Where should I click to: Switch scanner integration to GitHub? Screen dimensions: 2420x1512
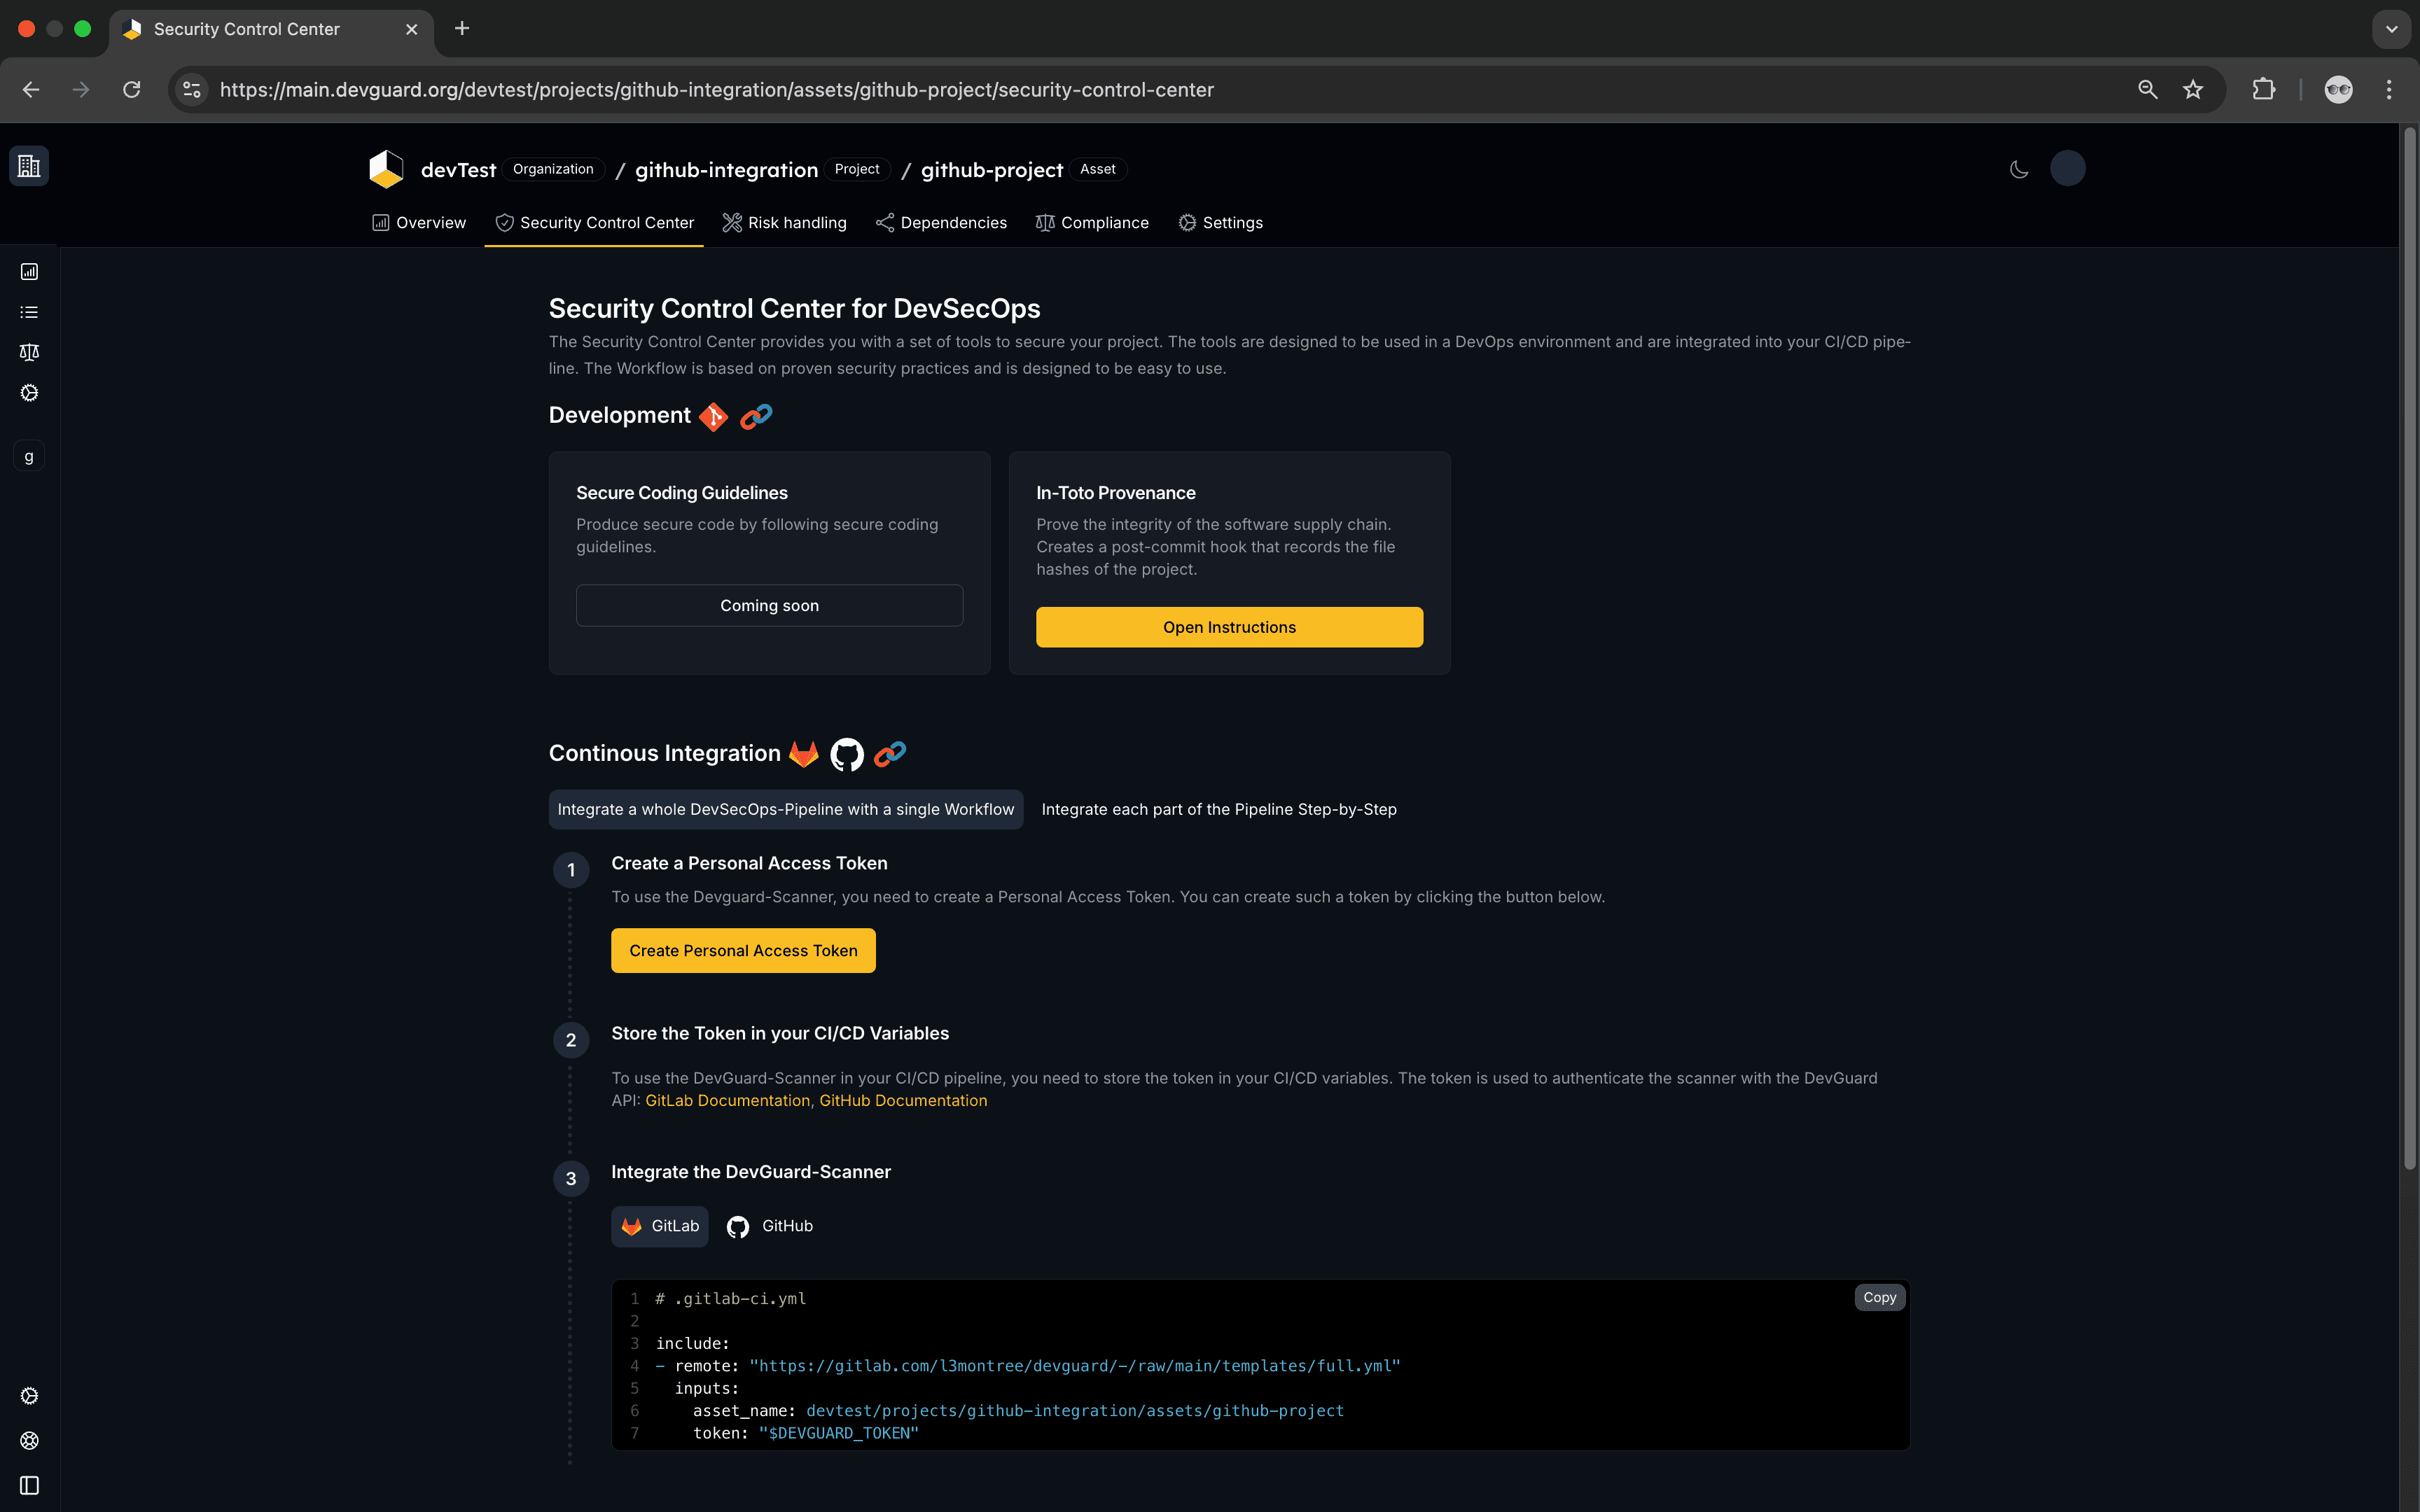[x=769, y=1226]
